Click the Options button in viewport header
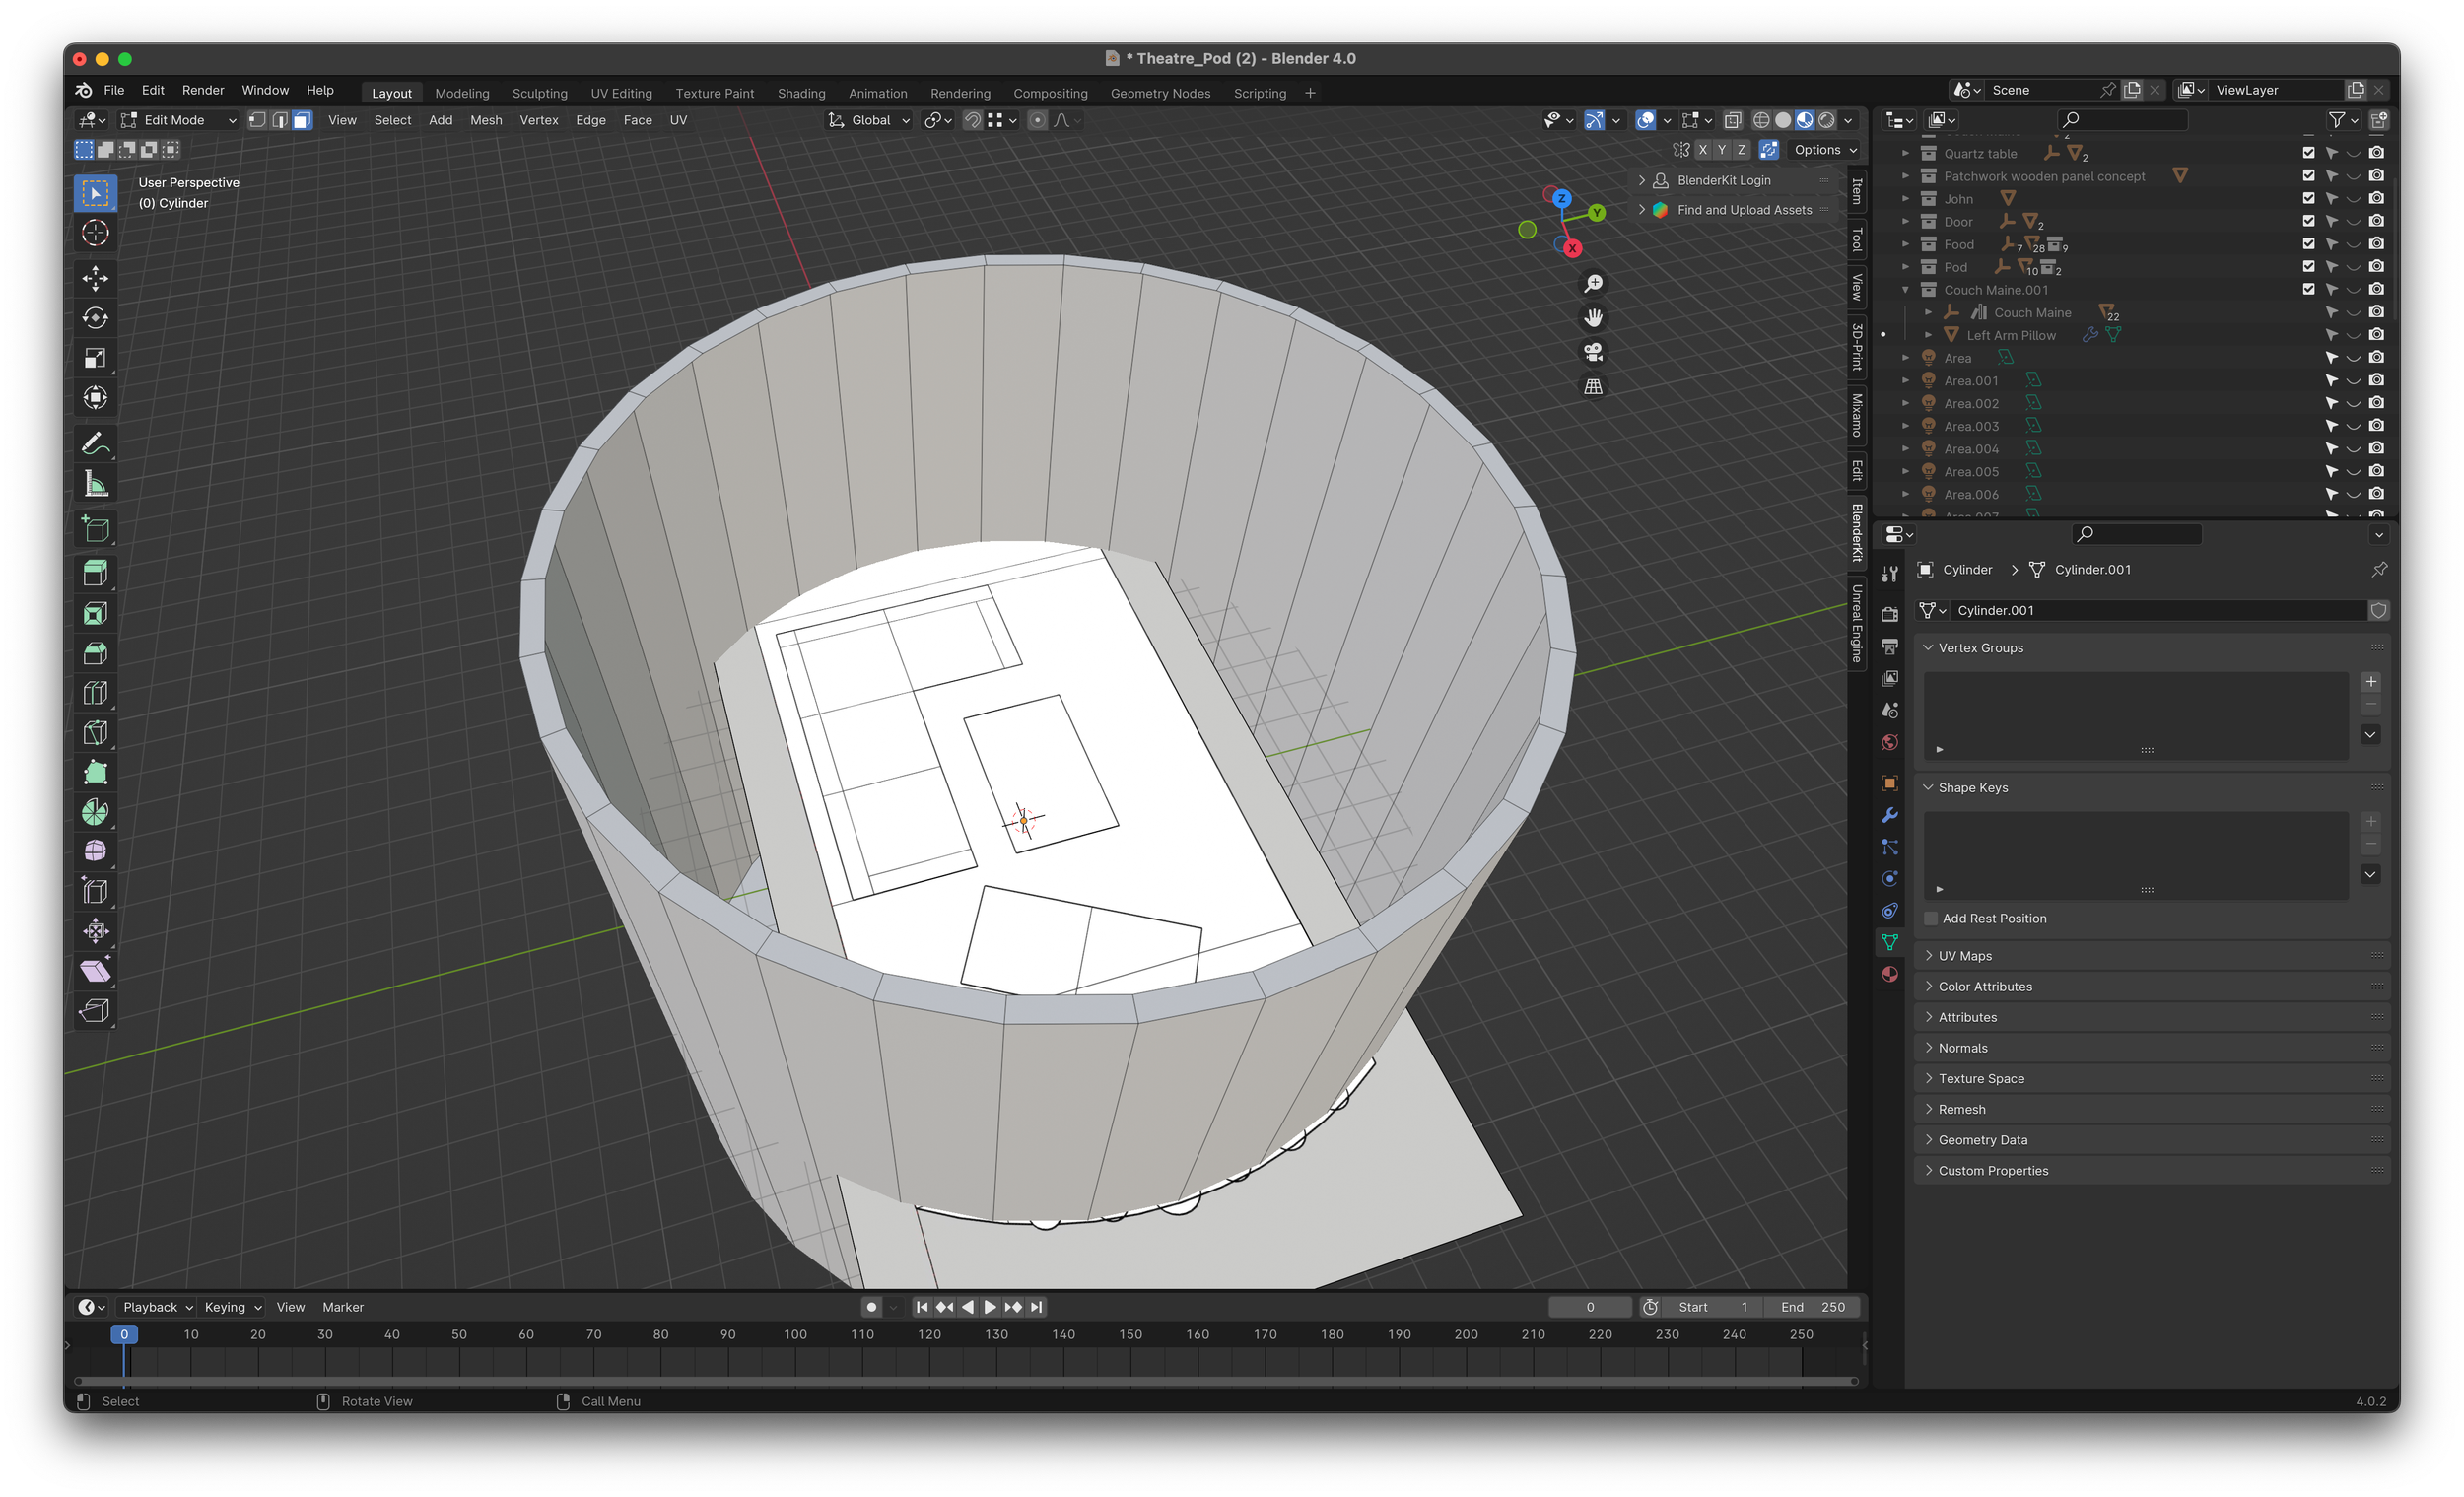Screen dimensions: 2464x1497 pos(1824,150)
